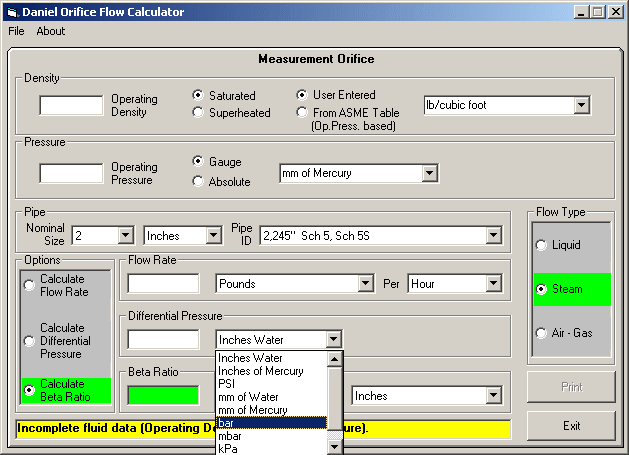Click the Exit button
The image size is (629, 455).
(x=571, y=425)
